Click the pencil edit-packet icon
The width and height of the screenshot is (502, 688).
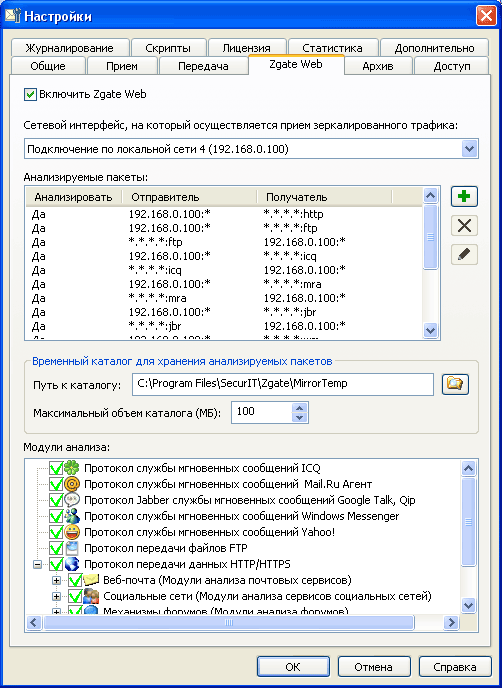(464, 255)
